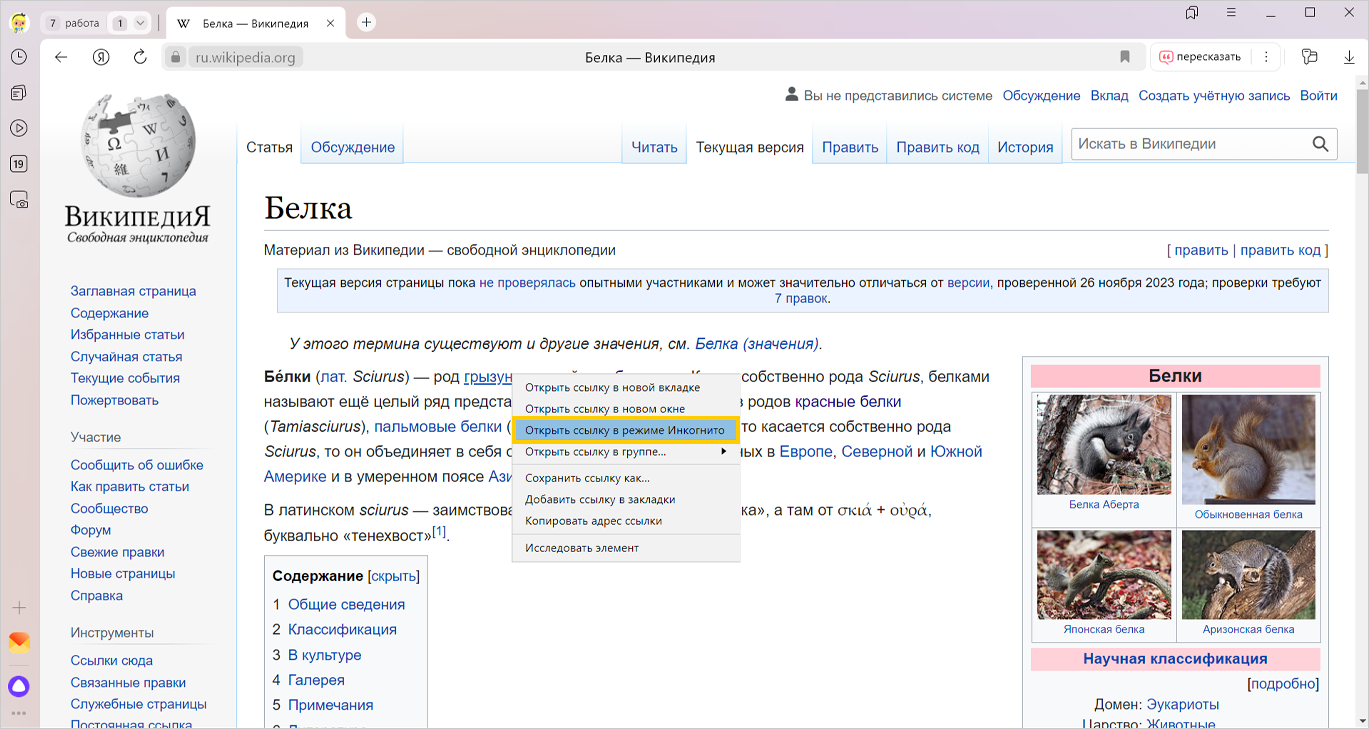Open the История tab

pos(1025,147)
